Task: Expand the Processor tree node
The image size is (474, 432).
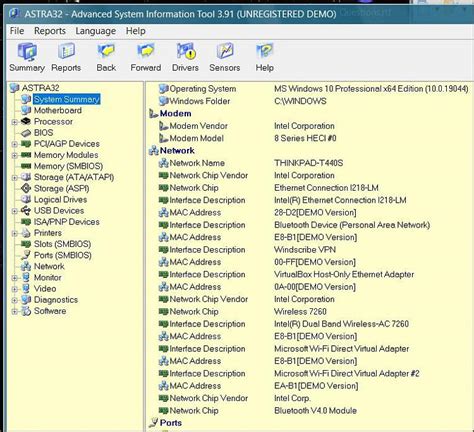Action: point(14,122)
